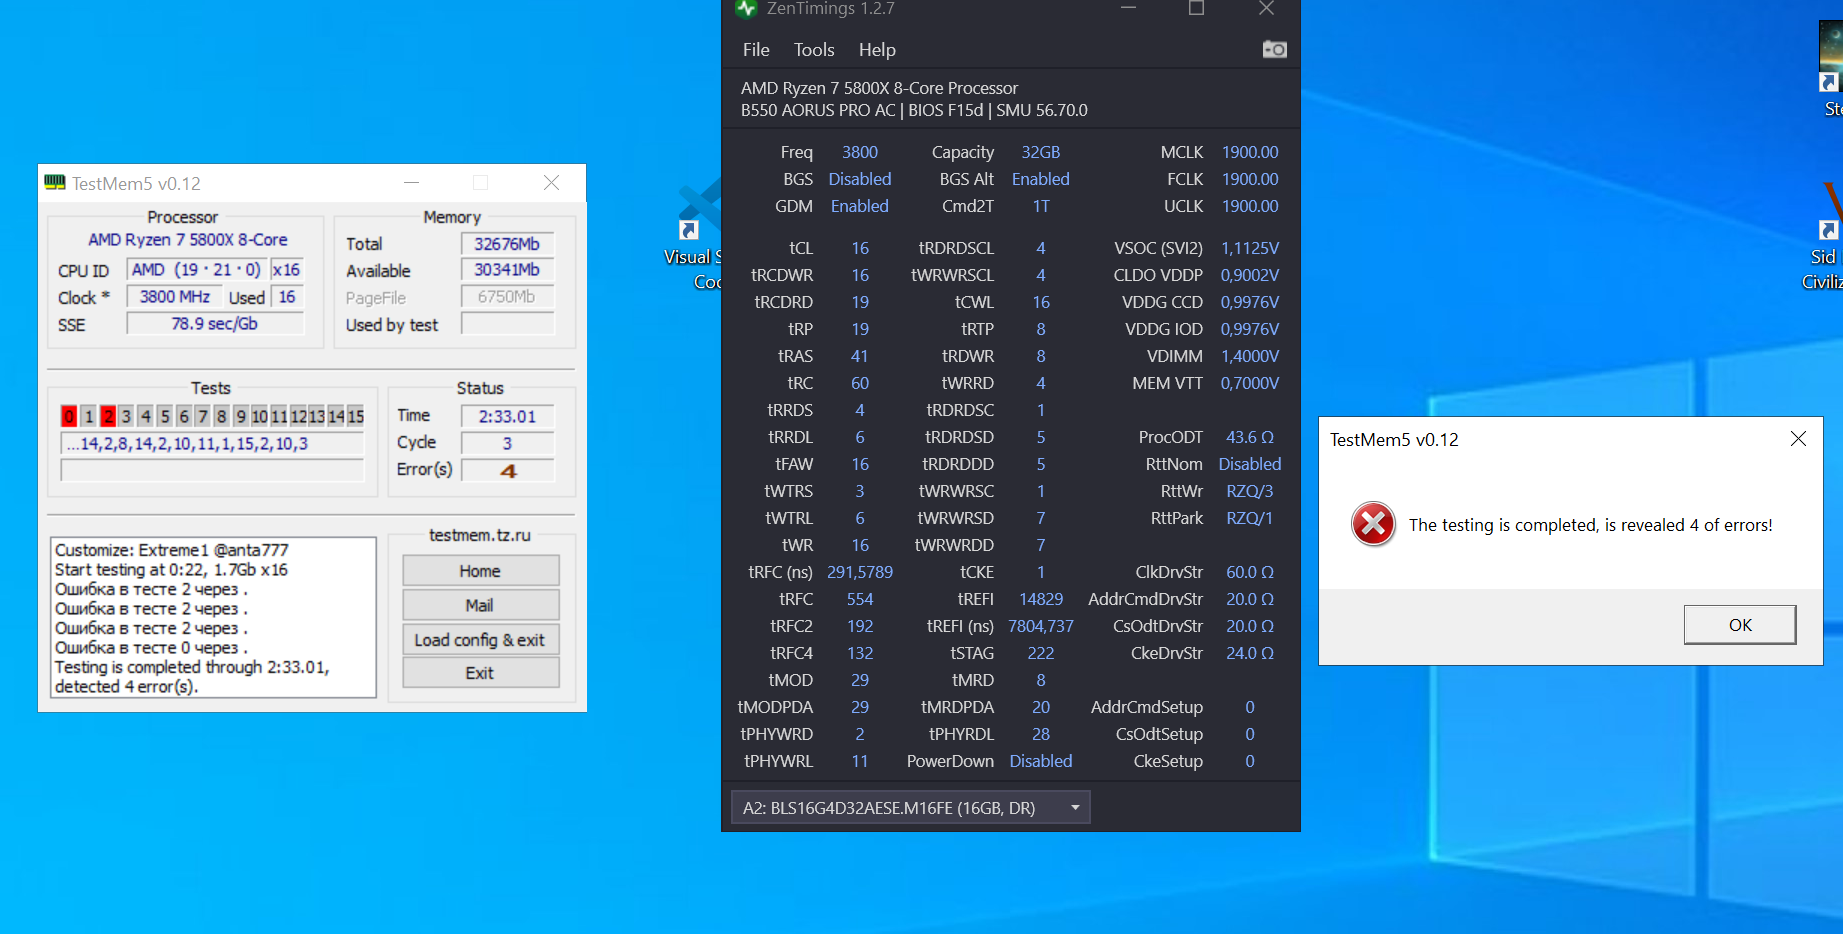The width and height of the screenshot is (1843, 934).
Task: Click the Home button in TestMem5
Action: click(480, 571)
